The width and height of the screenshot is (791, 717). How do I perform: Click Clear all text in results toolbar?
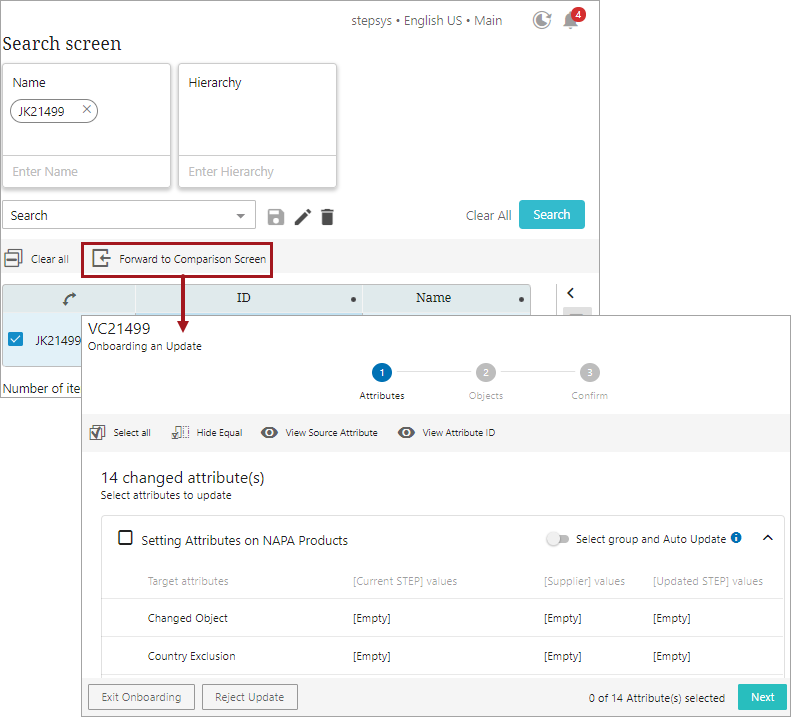coord(50,259)
